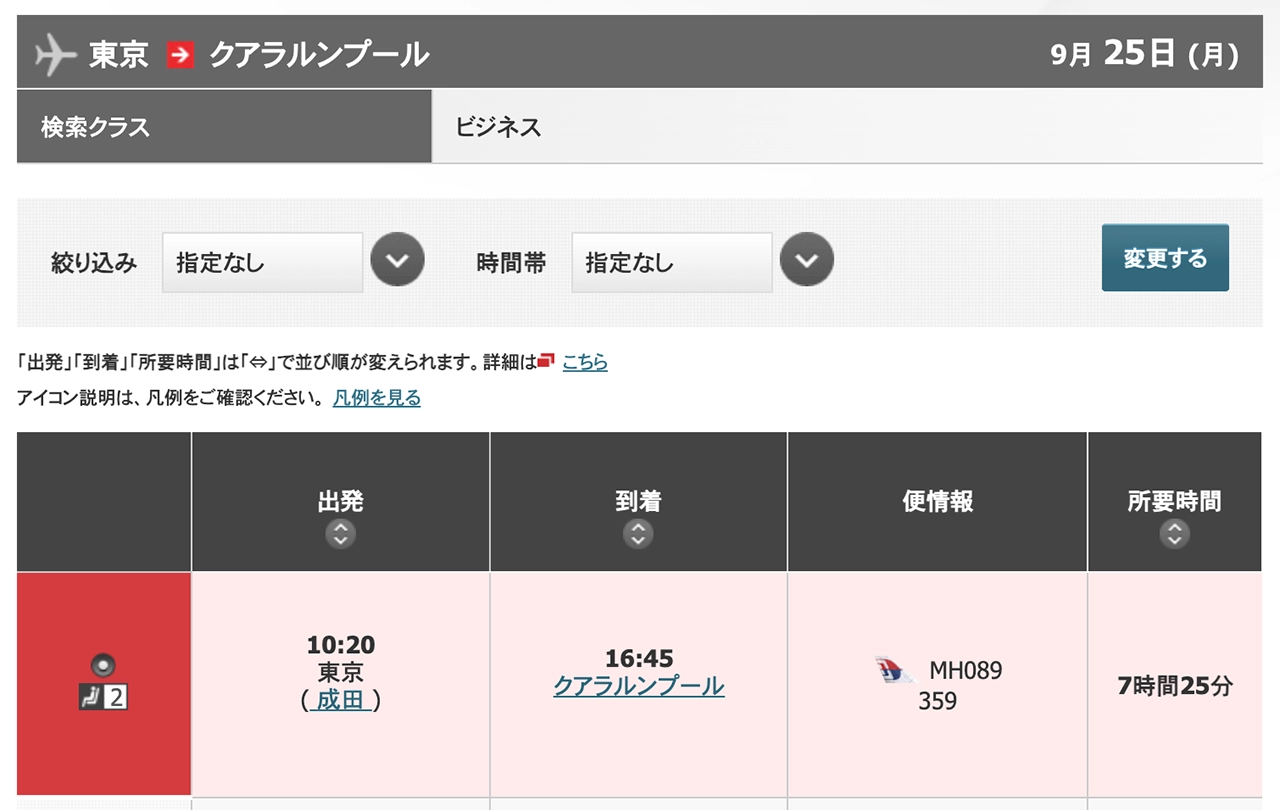Screen dimensions: 1280x810
Task: Click the red arrow icon between 東京 and クアラルンプール
Action: click(x=181, y=54)
